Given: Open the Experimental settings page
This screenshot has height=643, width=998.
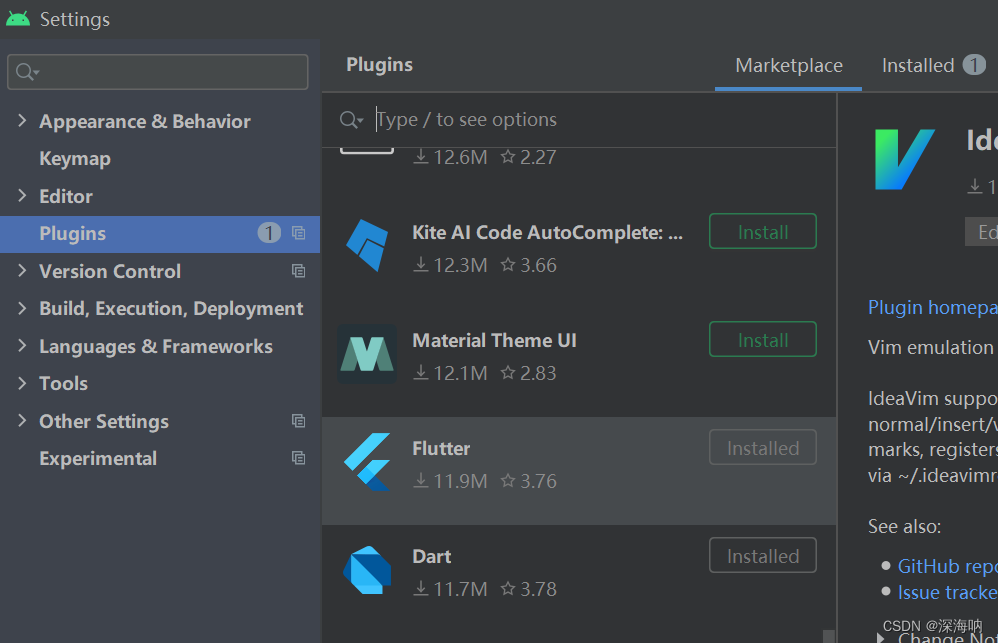Looking at the screenshot, I should (x=98, y=458).
